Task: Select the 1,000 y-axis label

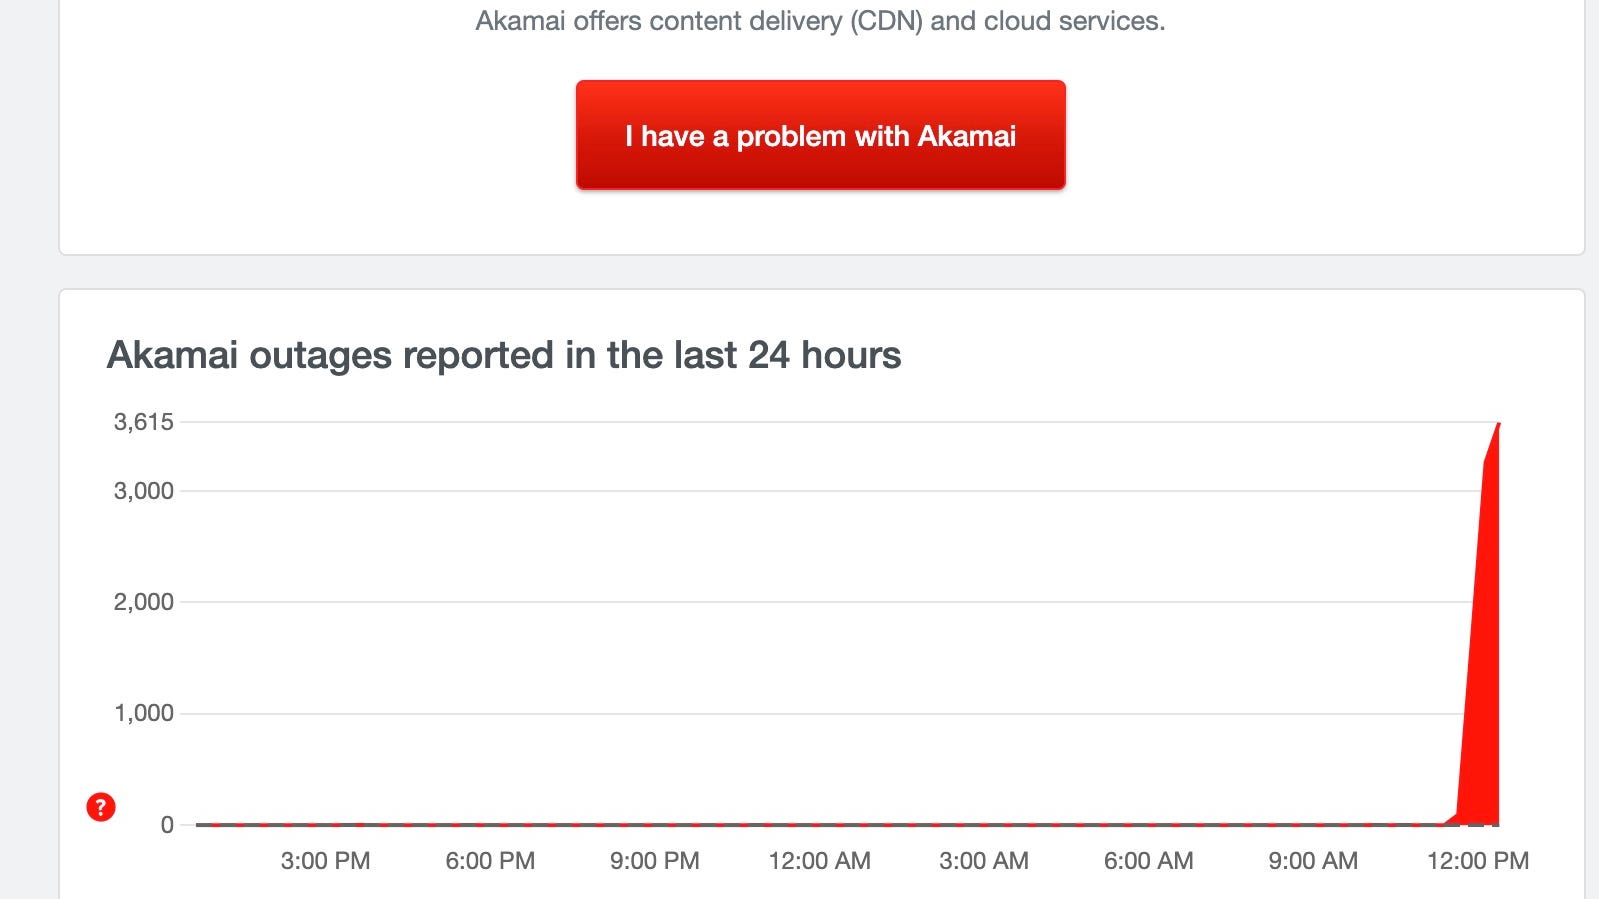Action: point(144,713)
